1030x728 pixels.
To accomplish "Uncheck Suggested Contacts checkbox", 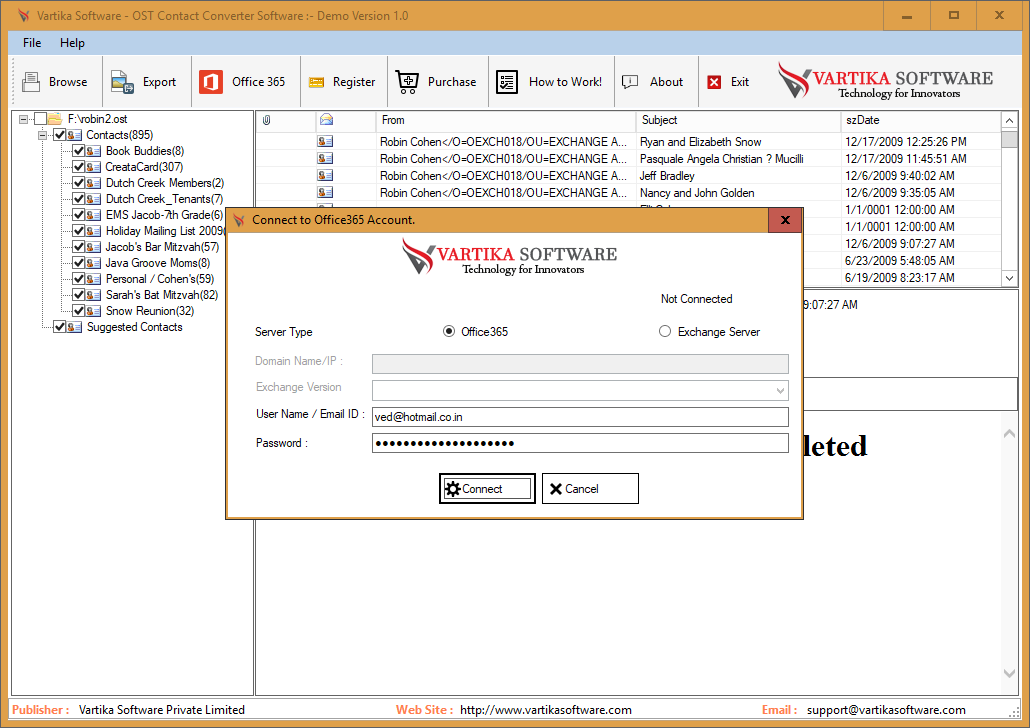I will (59, 327).
